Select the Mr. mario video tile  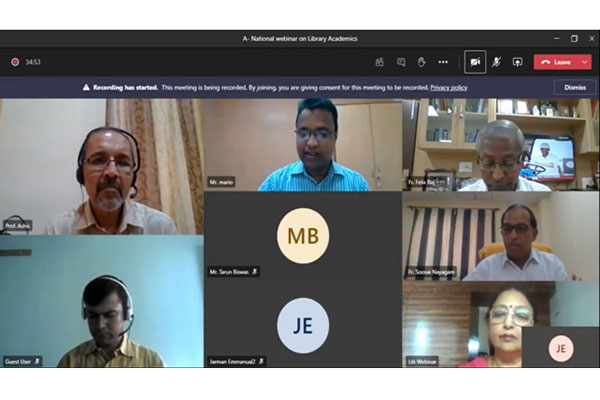pyautogui.click(x=303, y=145)
